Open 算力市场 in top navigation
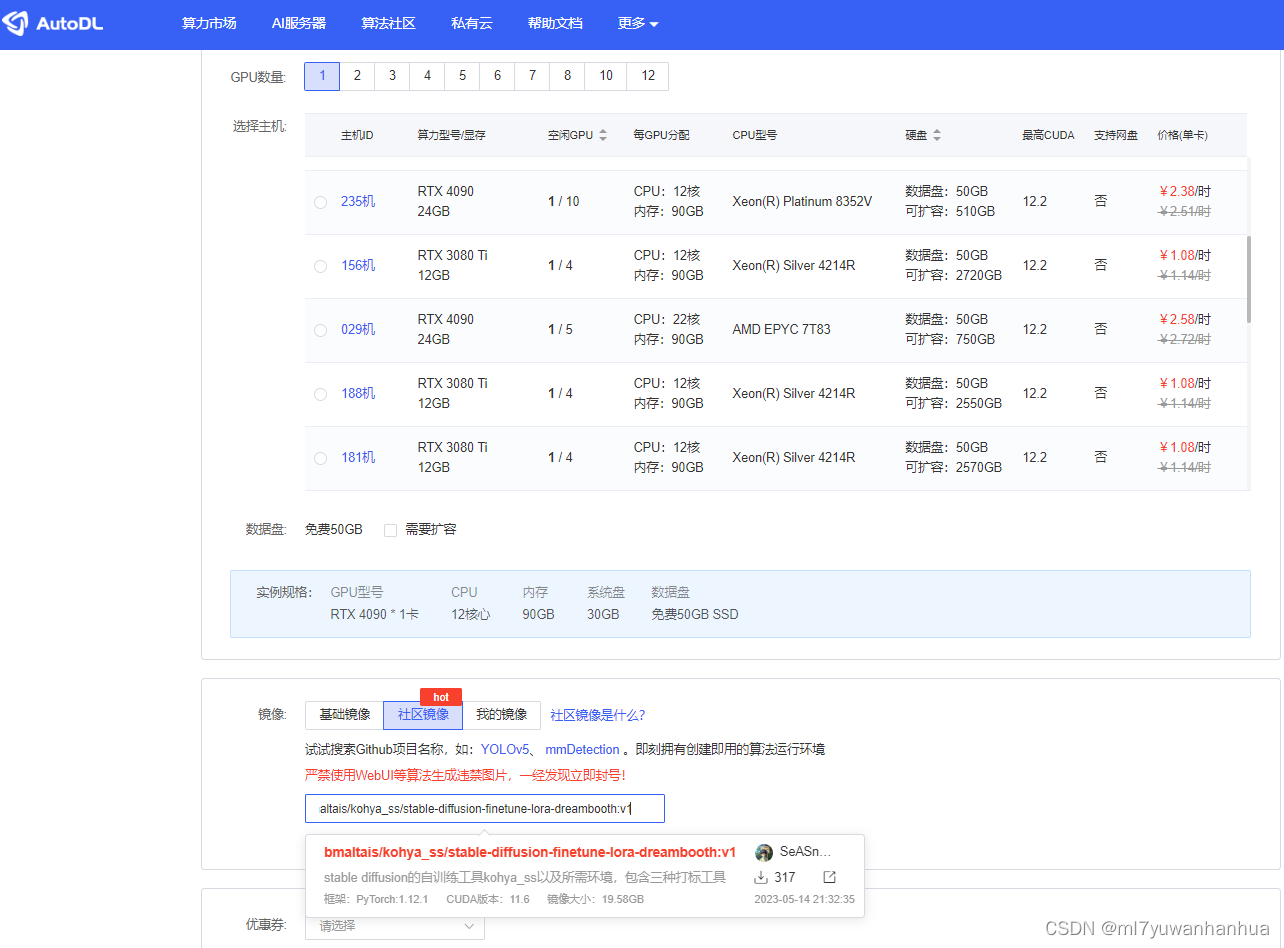Screen dimensions: 1284x948 [209, 23]
